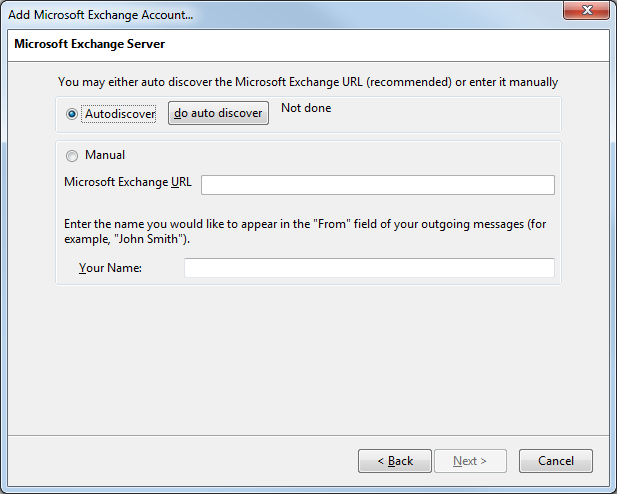Close the dialog with the red X
Image resolution: width=617 pixels, height=494 pixels.
(x=586, y=10)
